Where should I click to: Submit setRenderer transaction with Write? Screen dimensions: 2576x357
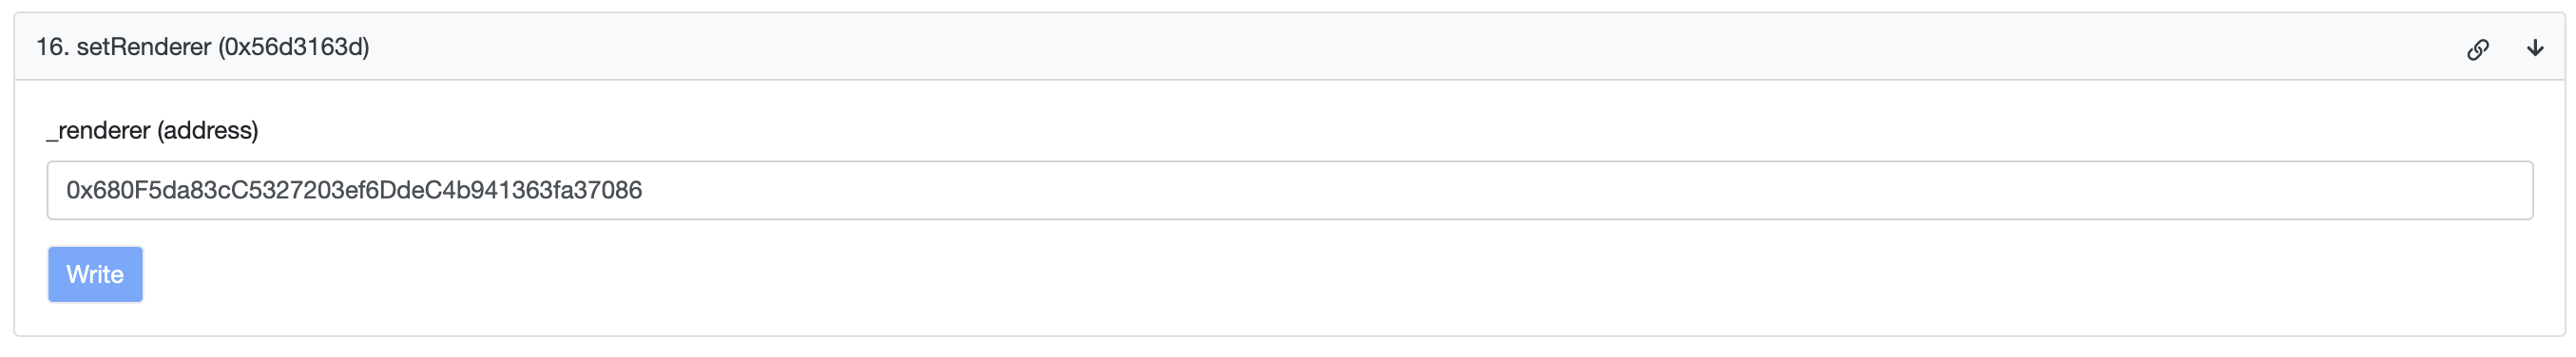95,274
